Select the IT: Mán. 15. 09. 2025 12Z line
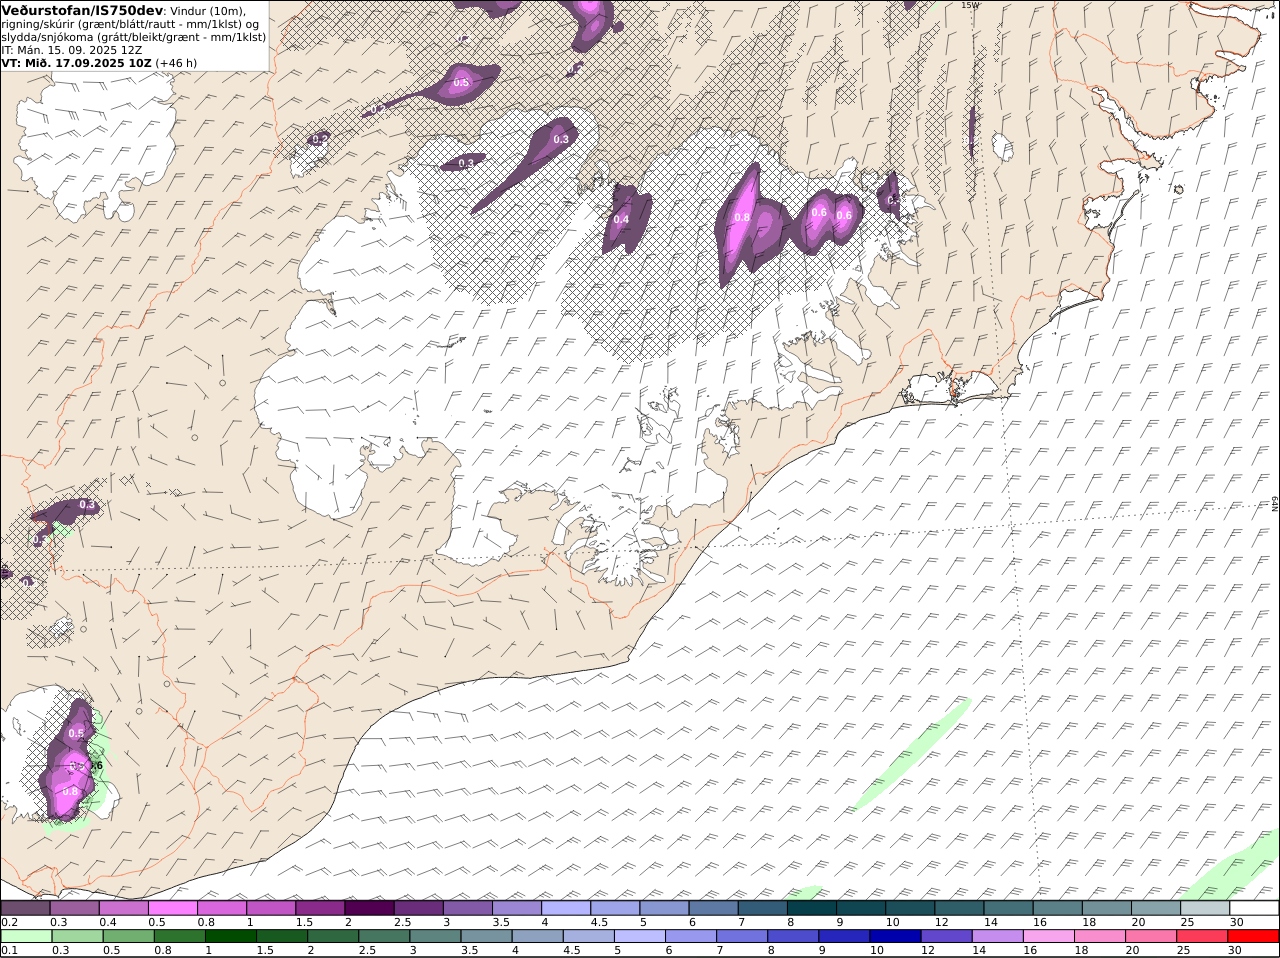1280x958 pixels. coord(71,49)
